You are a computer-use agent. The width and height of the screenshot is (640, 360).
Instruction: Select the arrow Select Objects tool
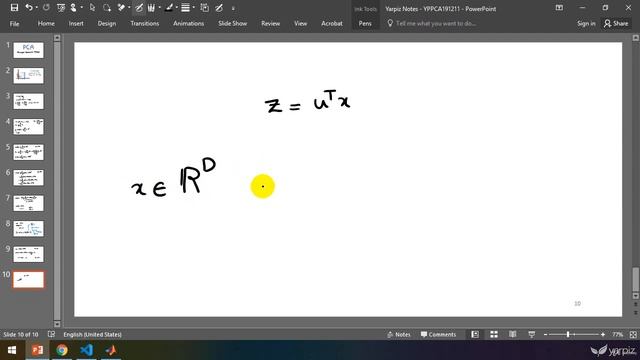coord(92,8)
